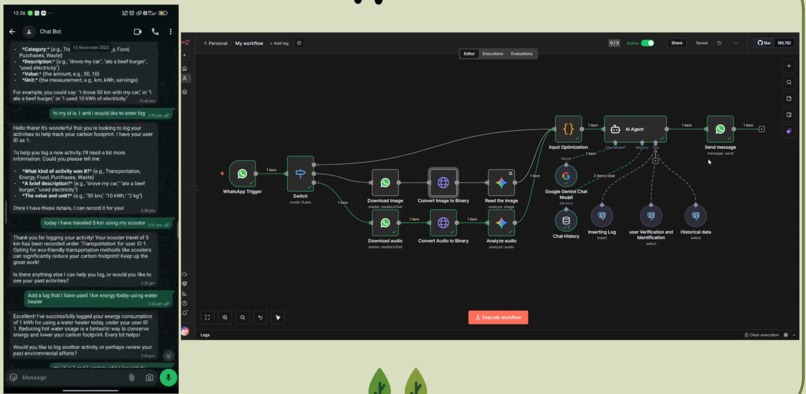806x394 pixels.
Task: Click the sidebar plus to create new
Action: pyautogui.click(x=185, y=55)
